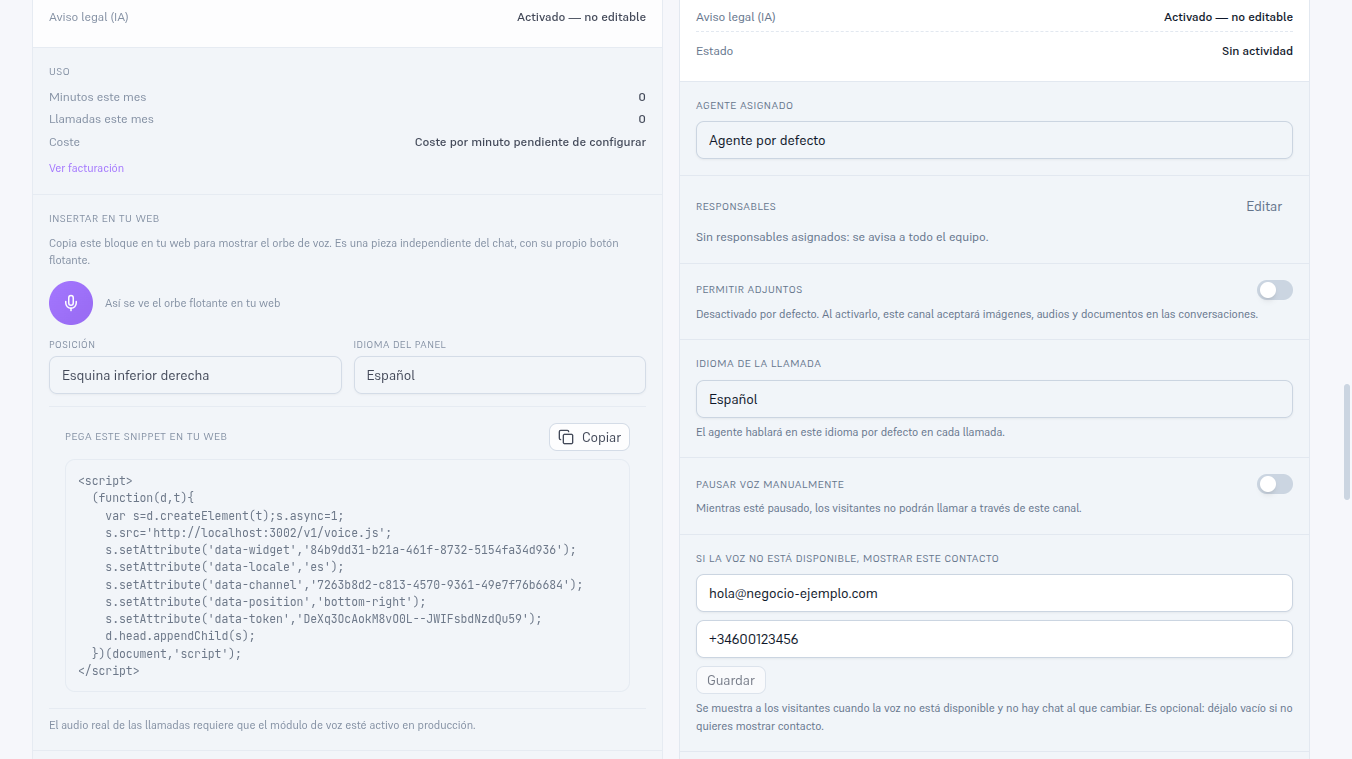This screenshot has height=759, width=1352.
Task: Open the Idioma de la llamada dropdown
Action: point(994,399)
